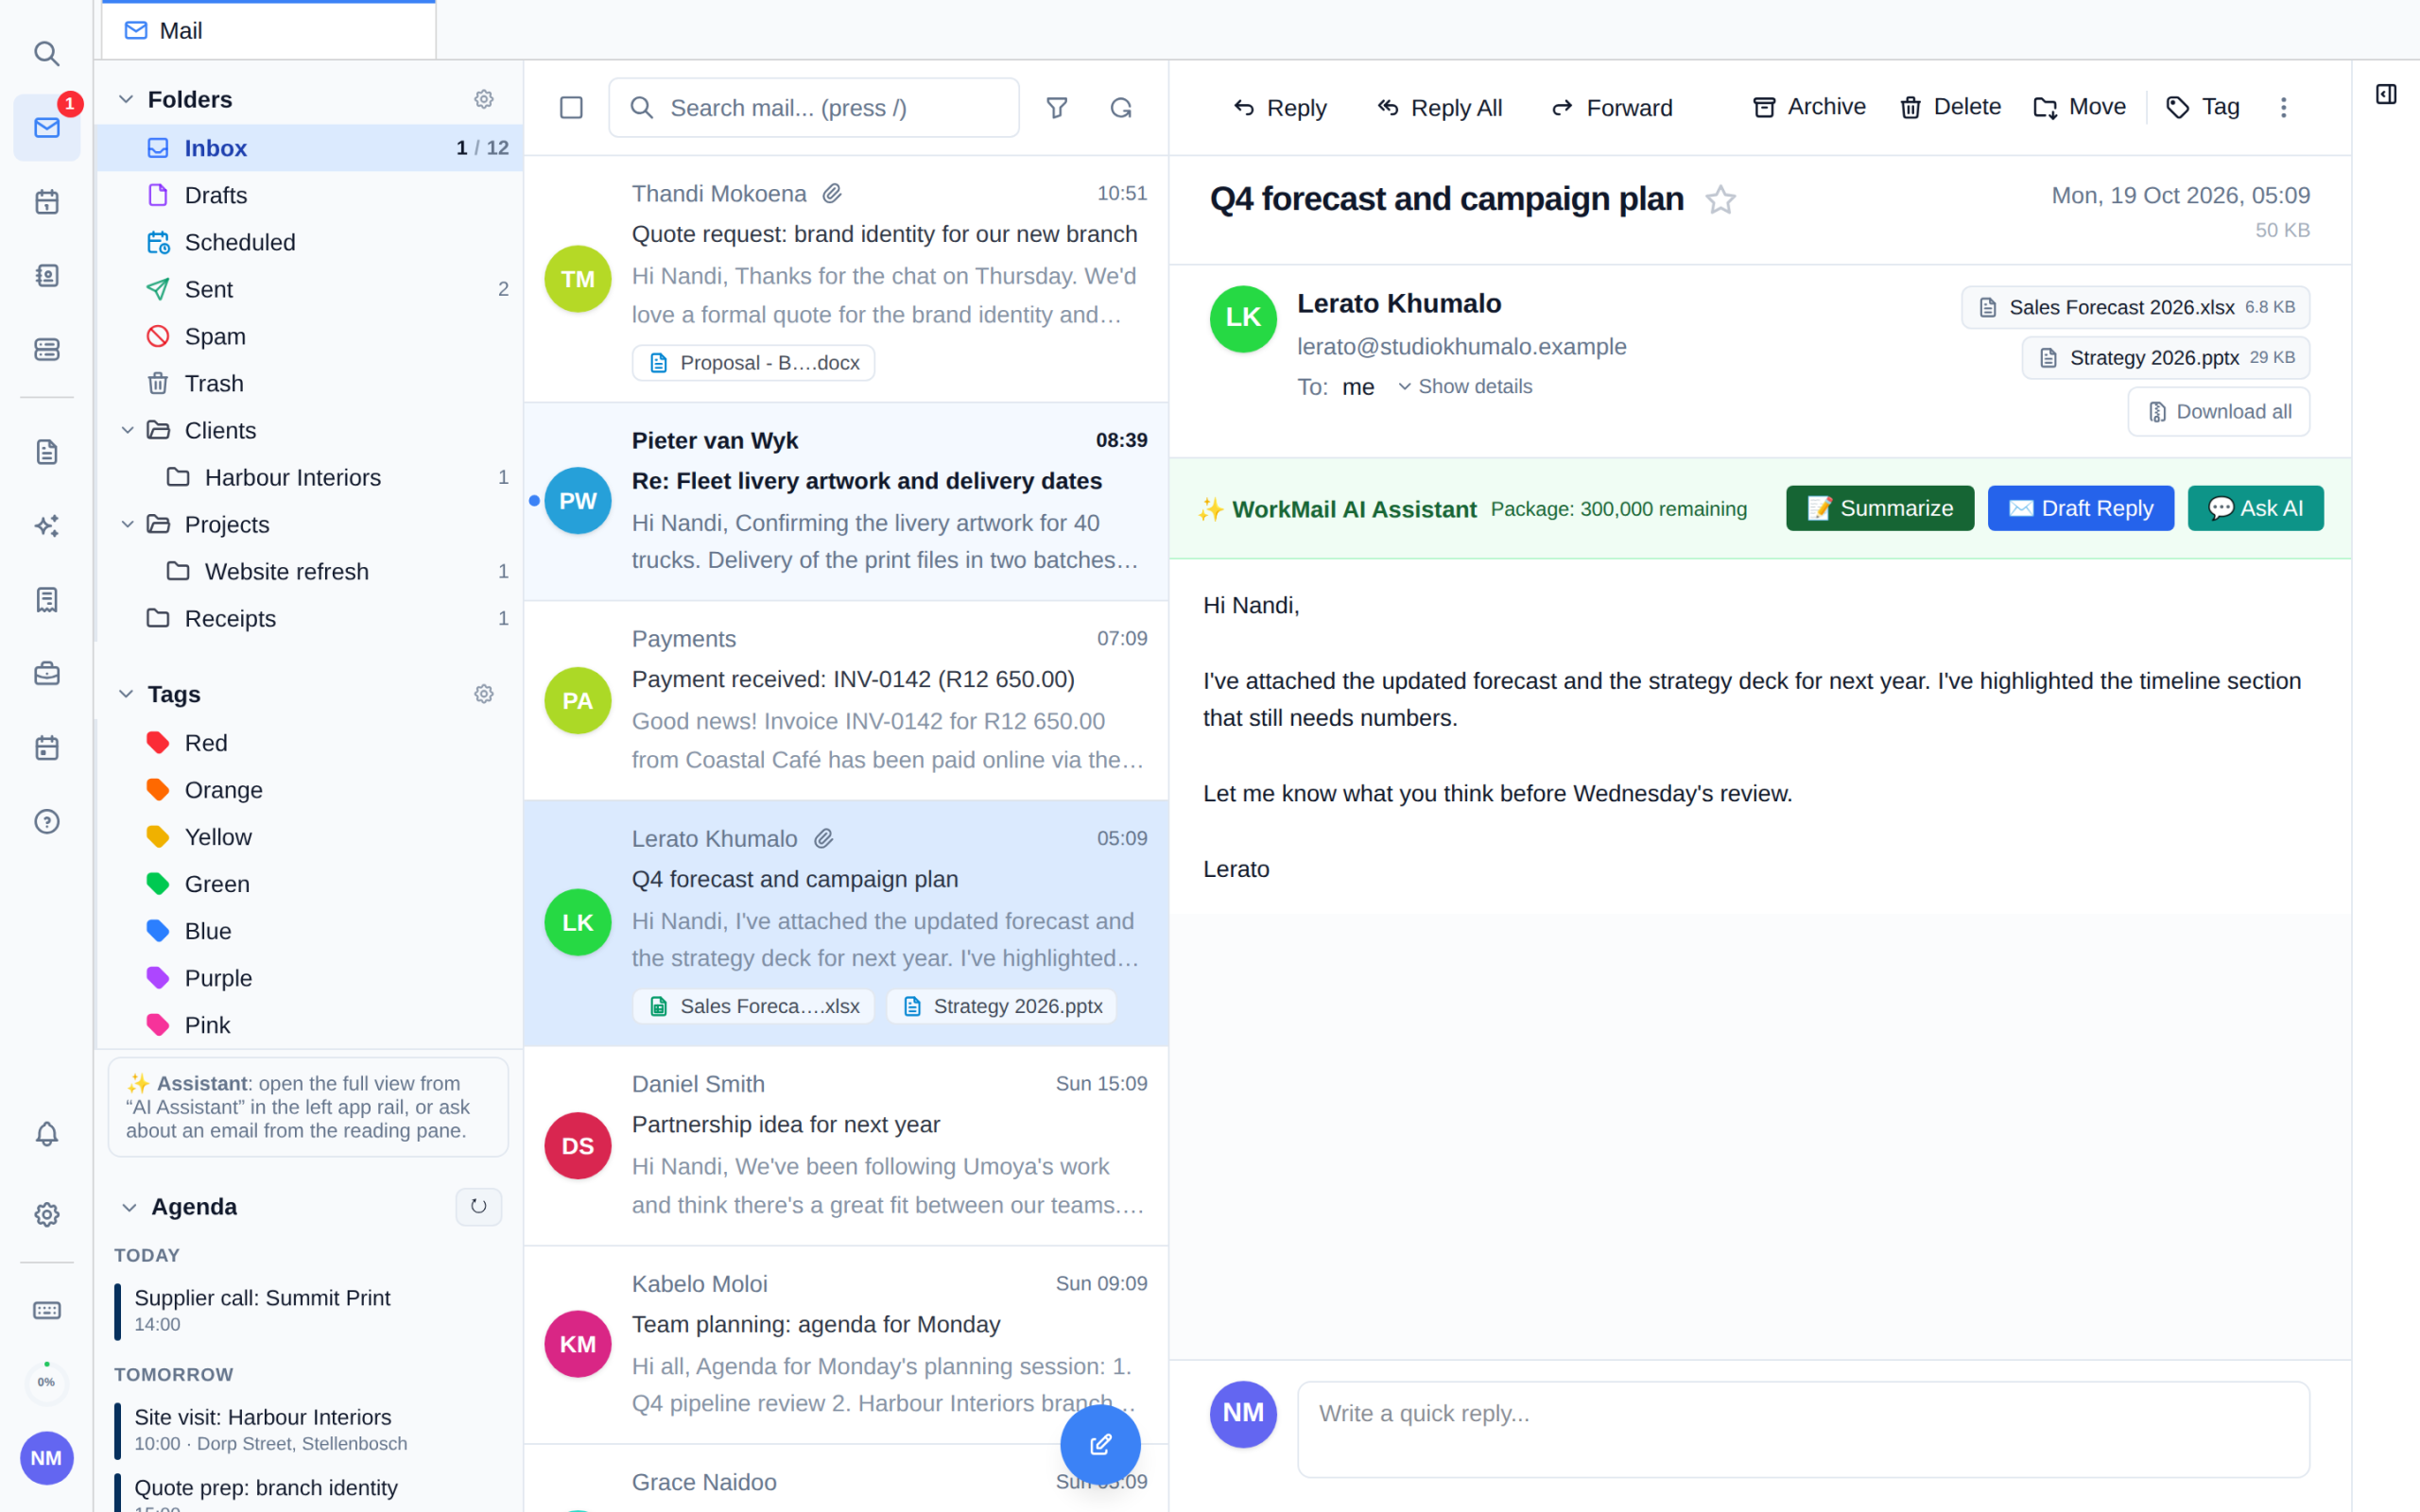Image resolution: width=2420 pixels, height=1512 pixels.
Task: Select the Red tag
Action: click(310, 742)
